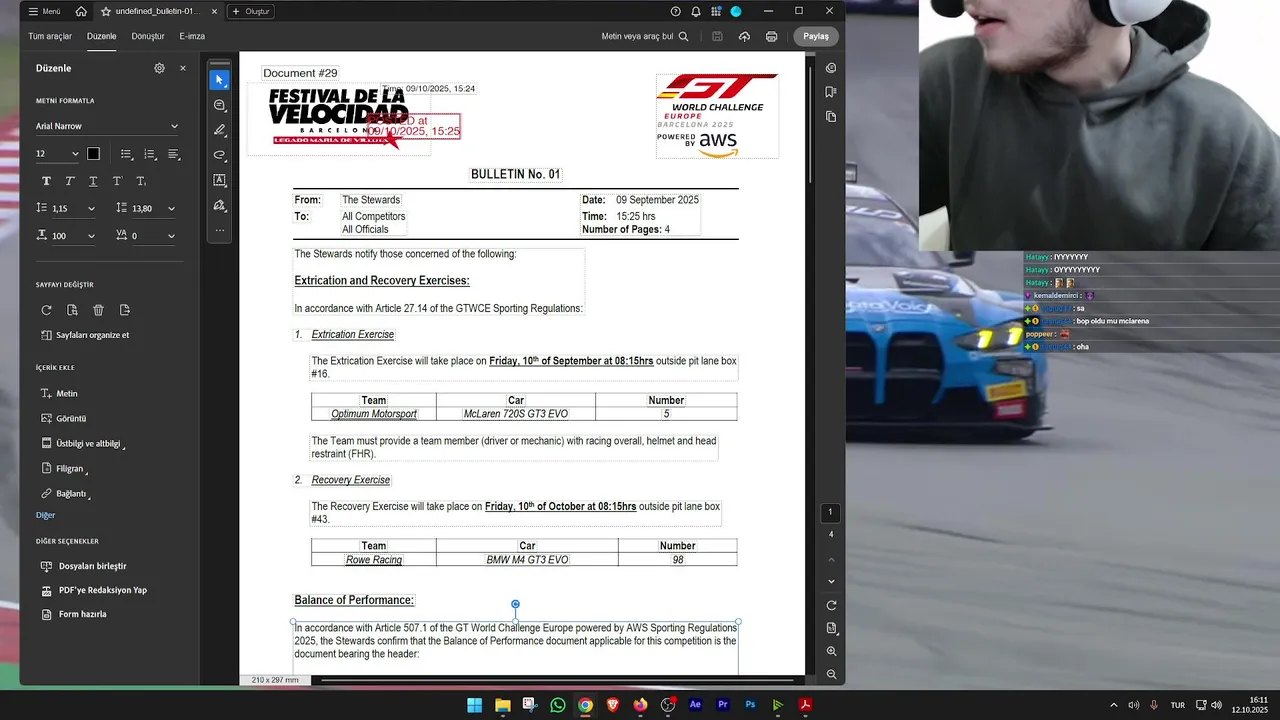Toggle superscript formatting
The width and height of the screenshot is (1280, 720).
pos(117,181)
